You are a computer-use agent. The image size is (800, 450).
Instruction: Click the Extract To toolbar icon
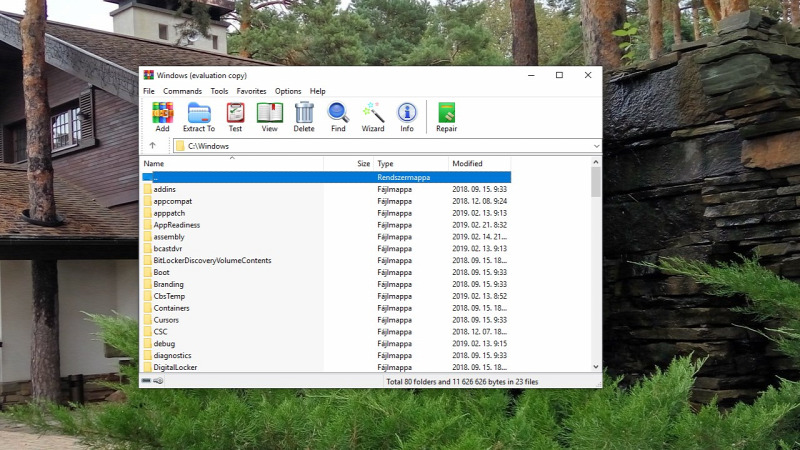(x=199, y=116)
